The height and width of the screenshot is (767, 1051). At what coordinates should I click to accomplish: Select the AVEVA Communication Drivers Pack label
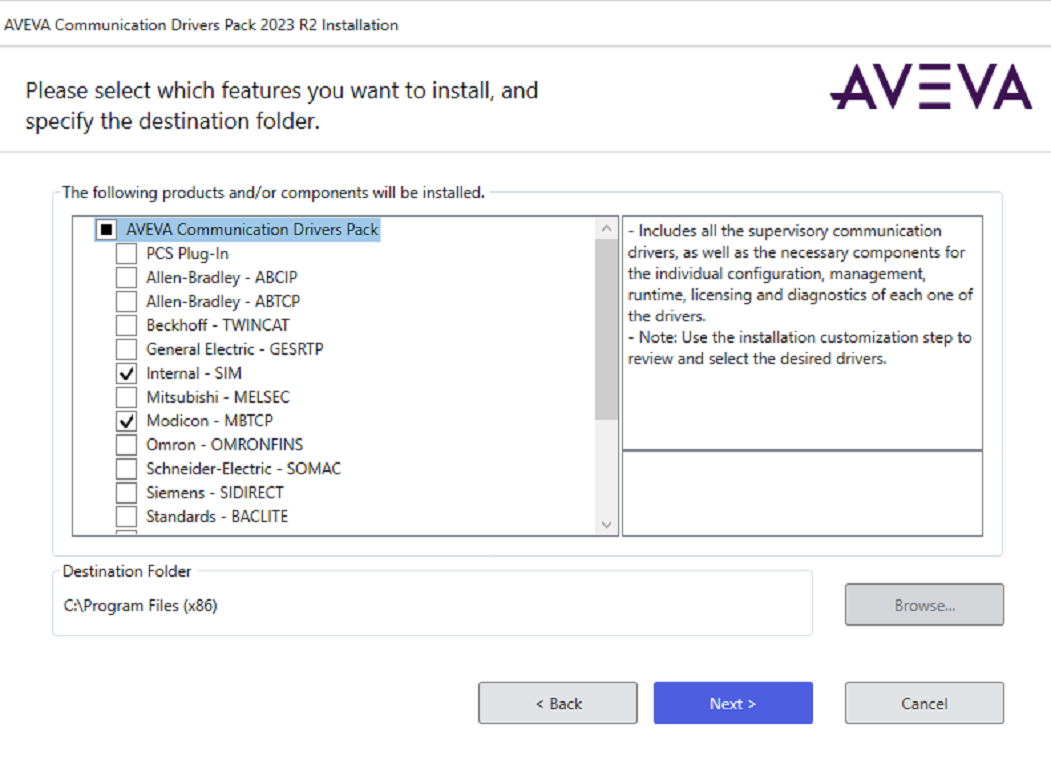[252, 229]
